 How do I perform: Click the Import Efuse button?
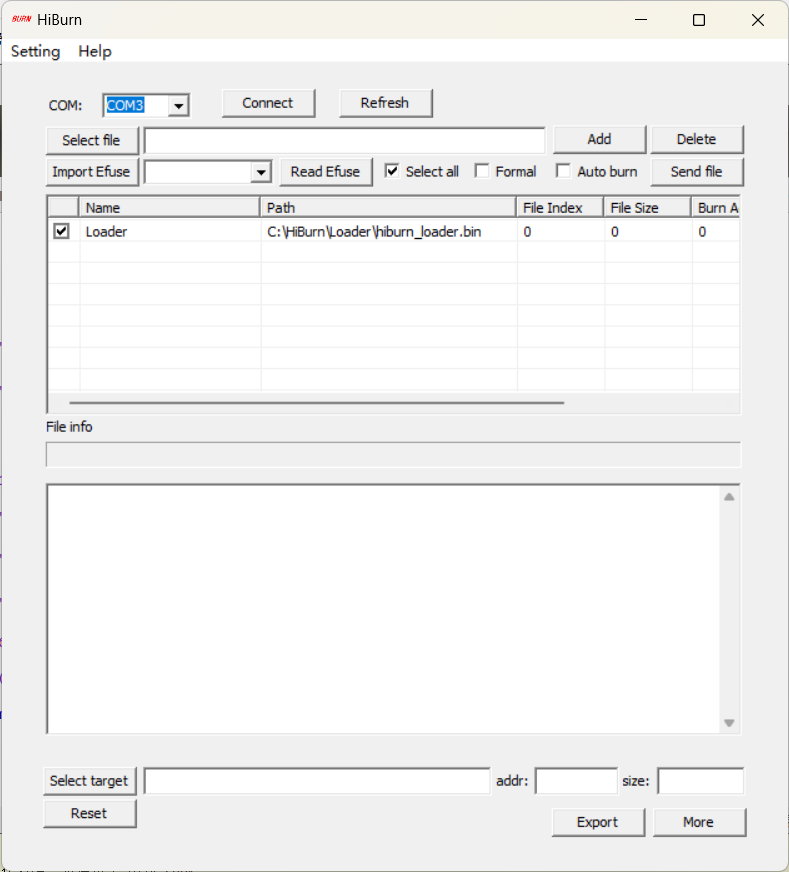[x=92, y=172]
